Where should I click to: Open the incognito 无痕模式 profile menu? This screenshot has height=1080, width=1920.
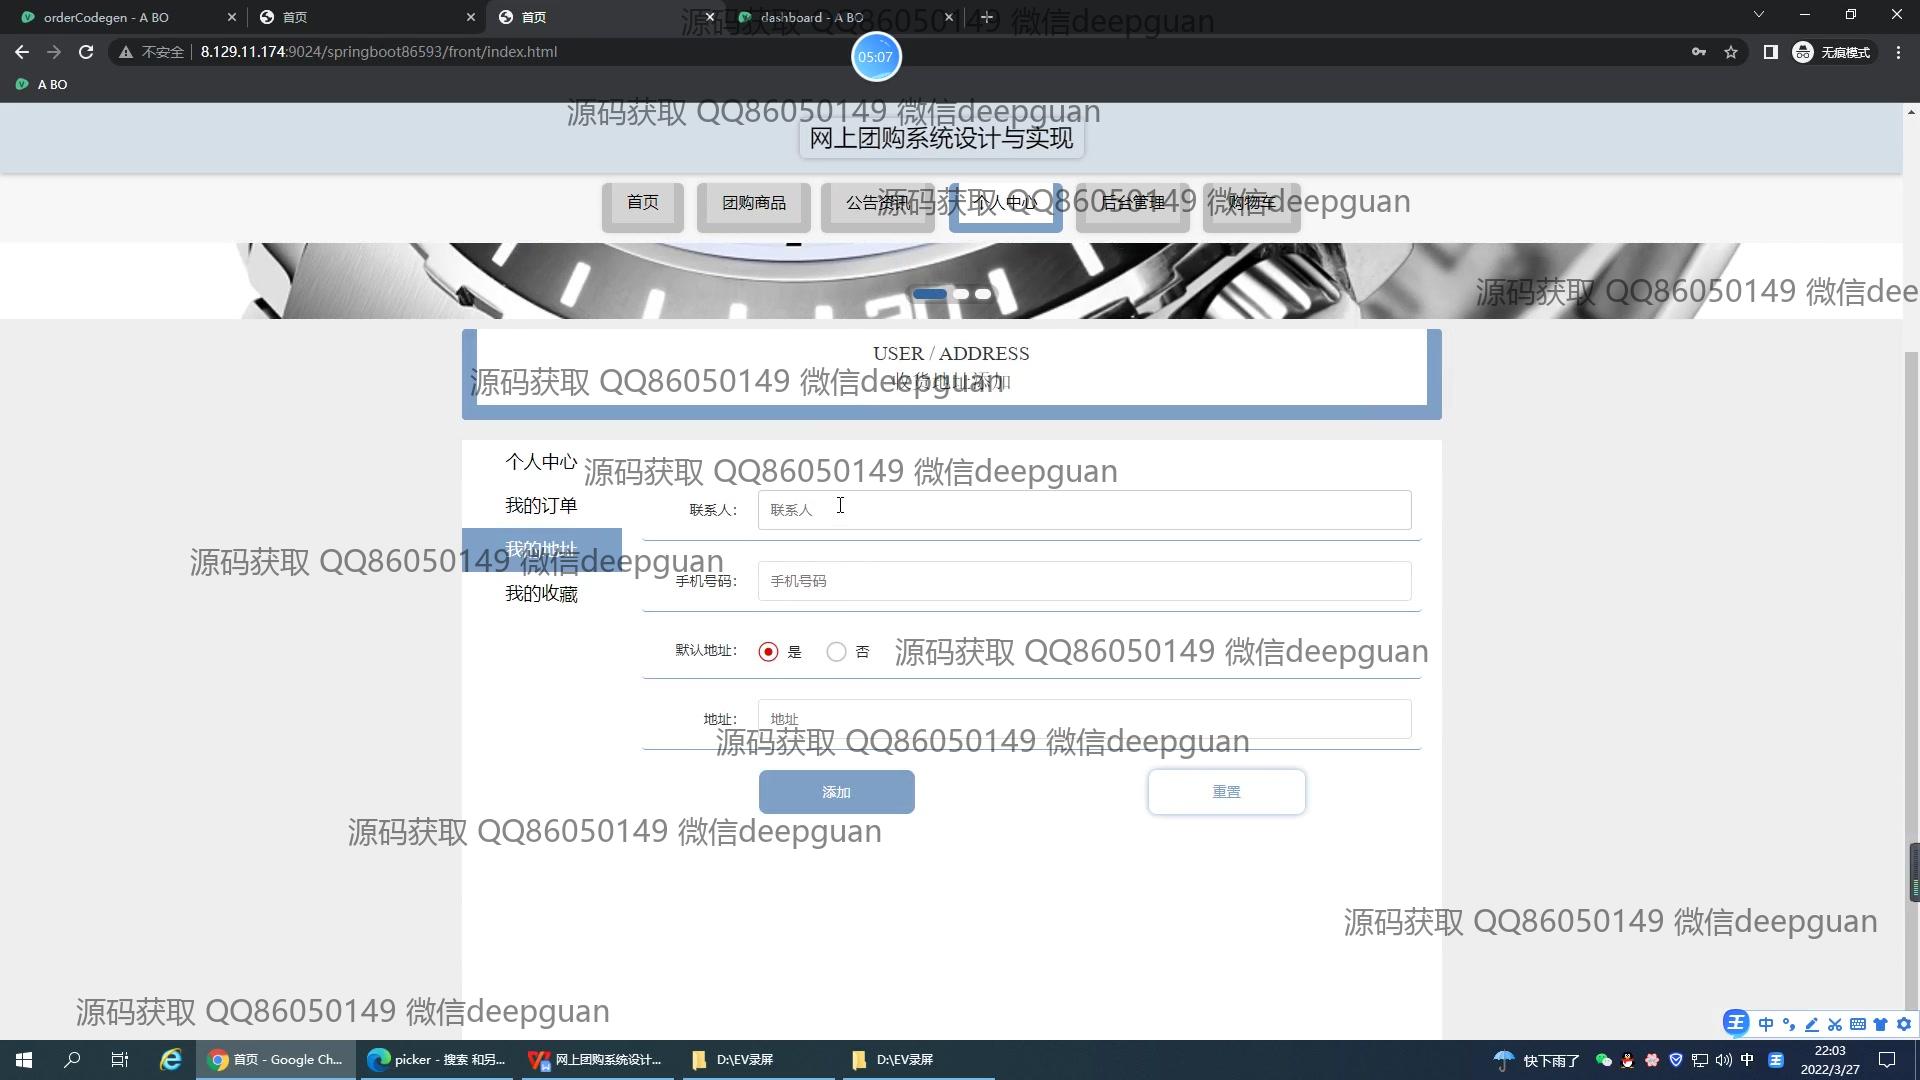point(1832,52)
